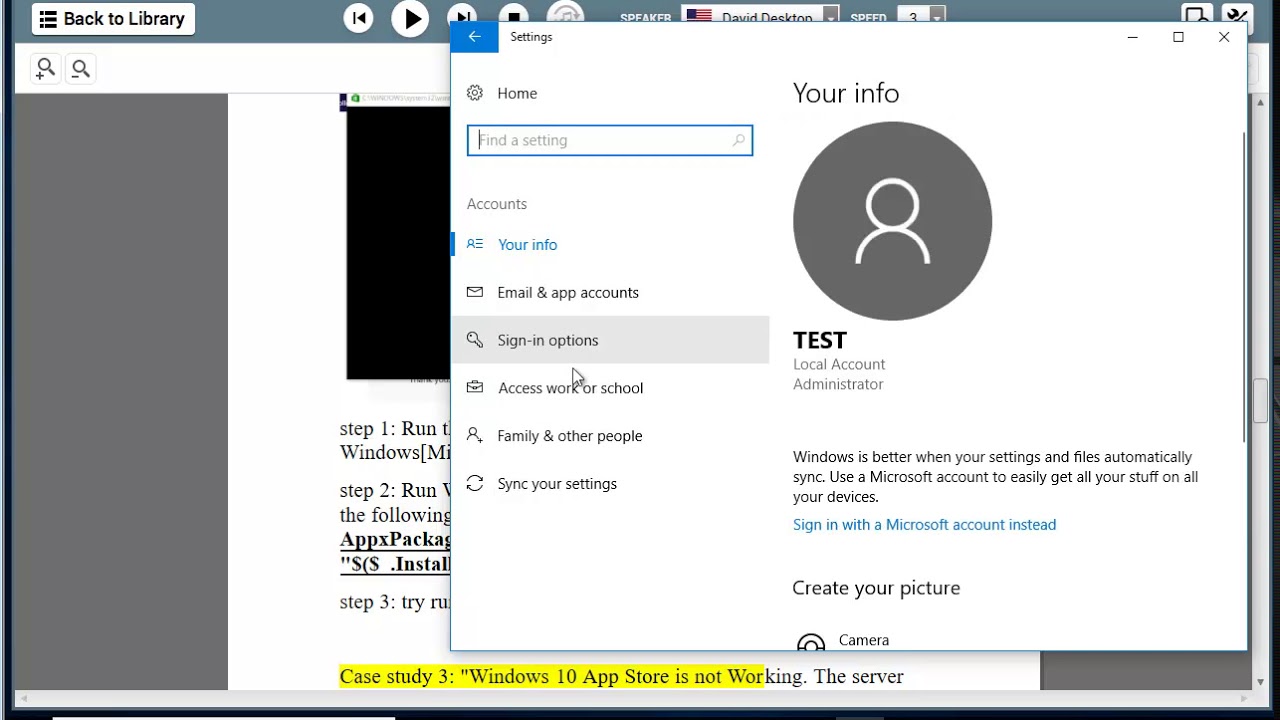Screen dimensions: 1280x720
Task: Maximize the Settings window
Action: 1178,37
